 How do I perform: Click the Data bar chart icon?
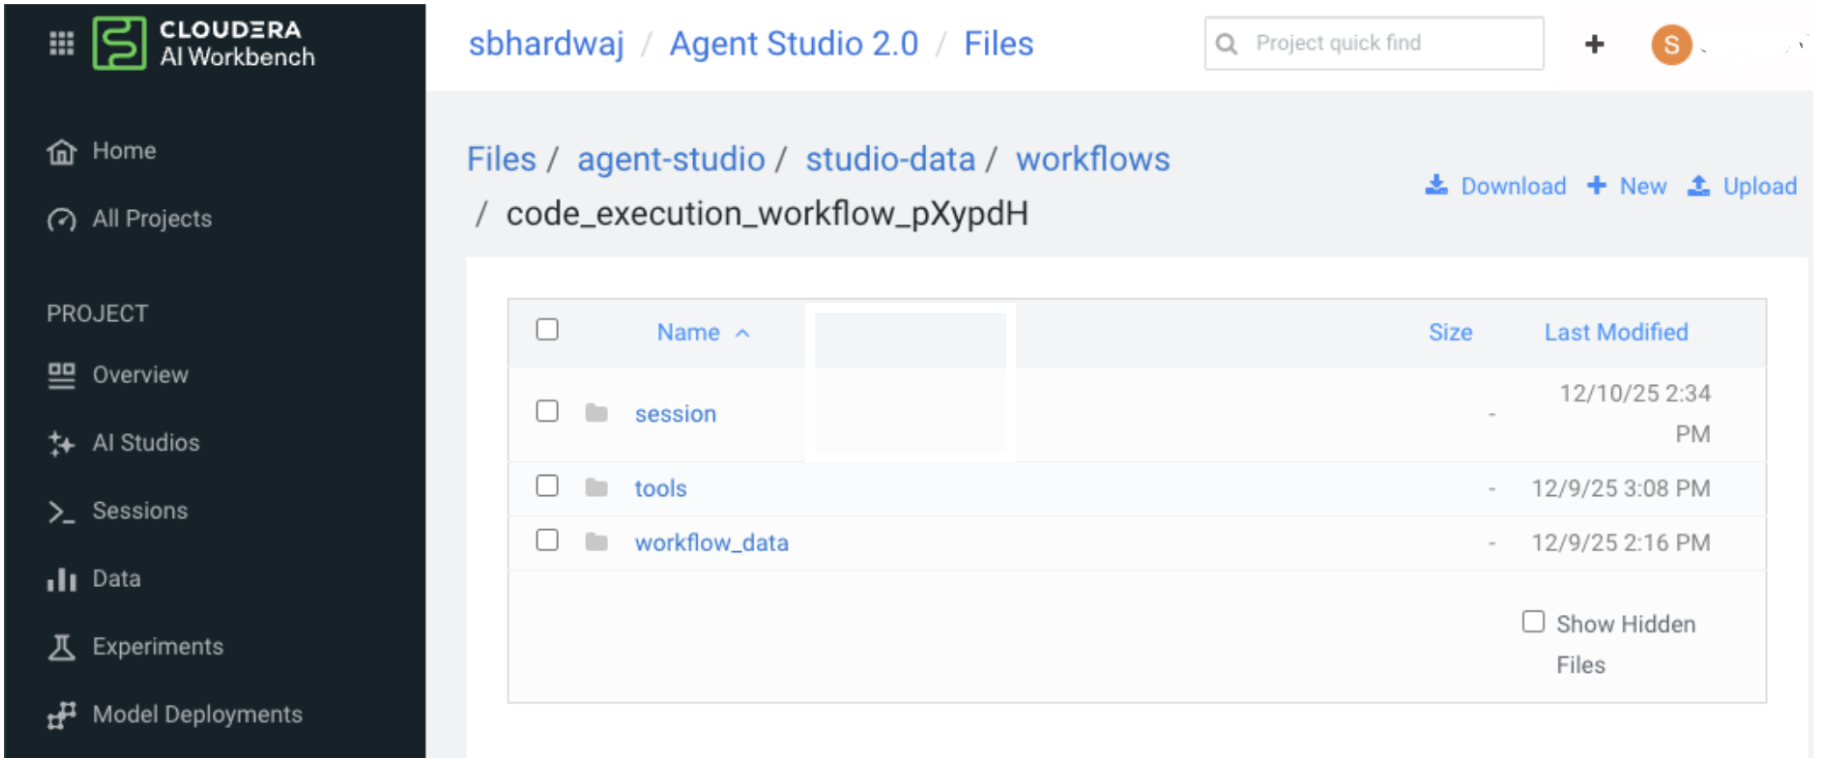pyautogui.click(x=61, y=579)
